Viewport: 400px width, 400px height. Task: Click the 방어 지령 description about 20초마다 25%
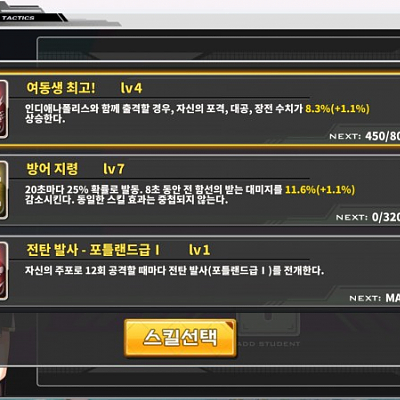(x=190, y=195)
